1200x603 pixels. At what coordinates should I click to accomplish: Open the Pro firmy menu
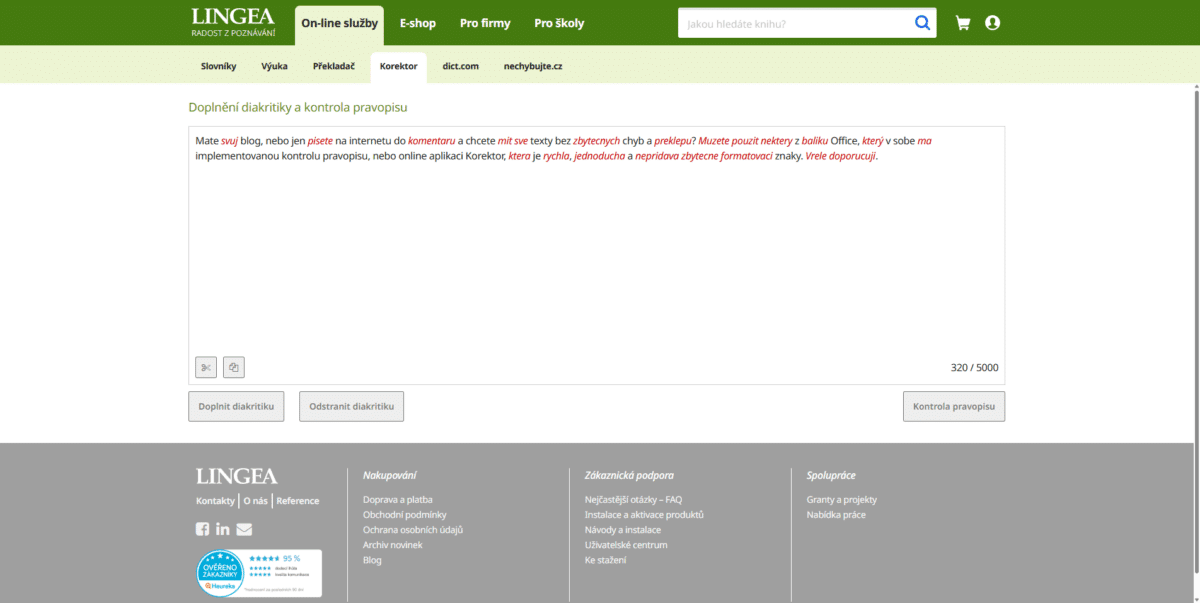(485, 23)
